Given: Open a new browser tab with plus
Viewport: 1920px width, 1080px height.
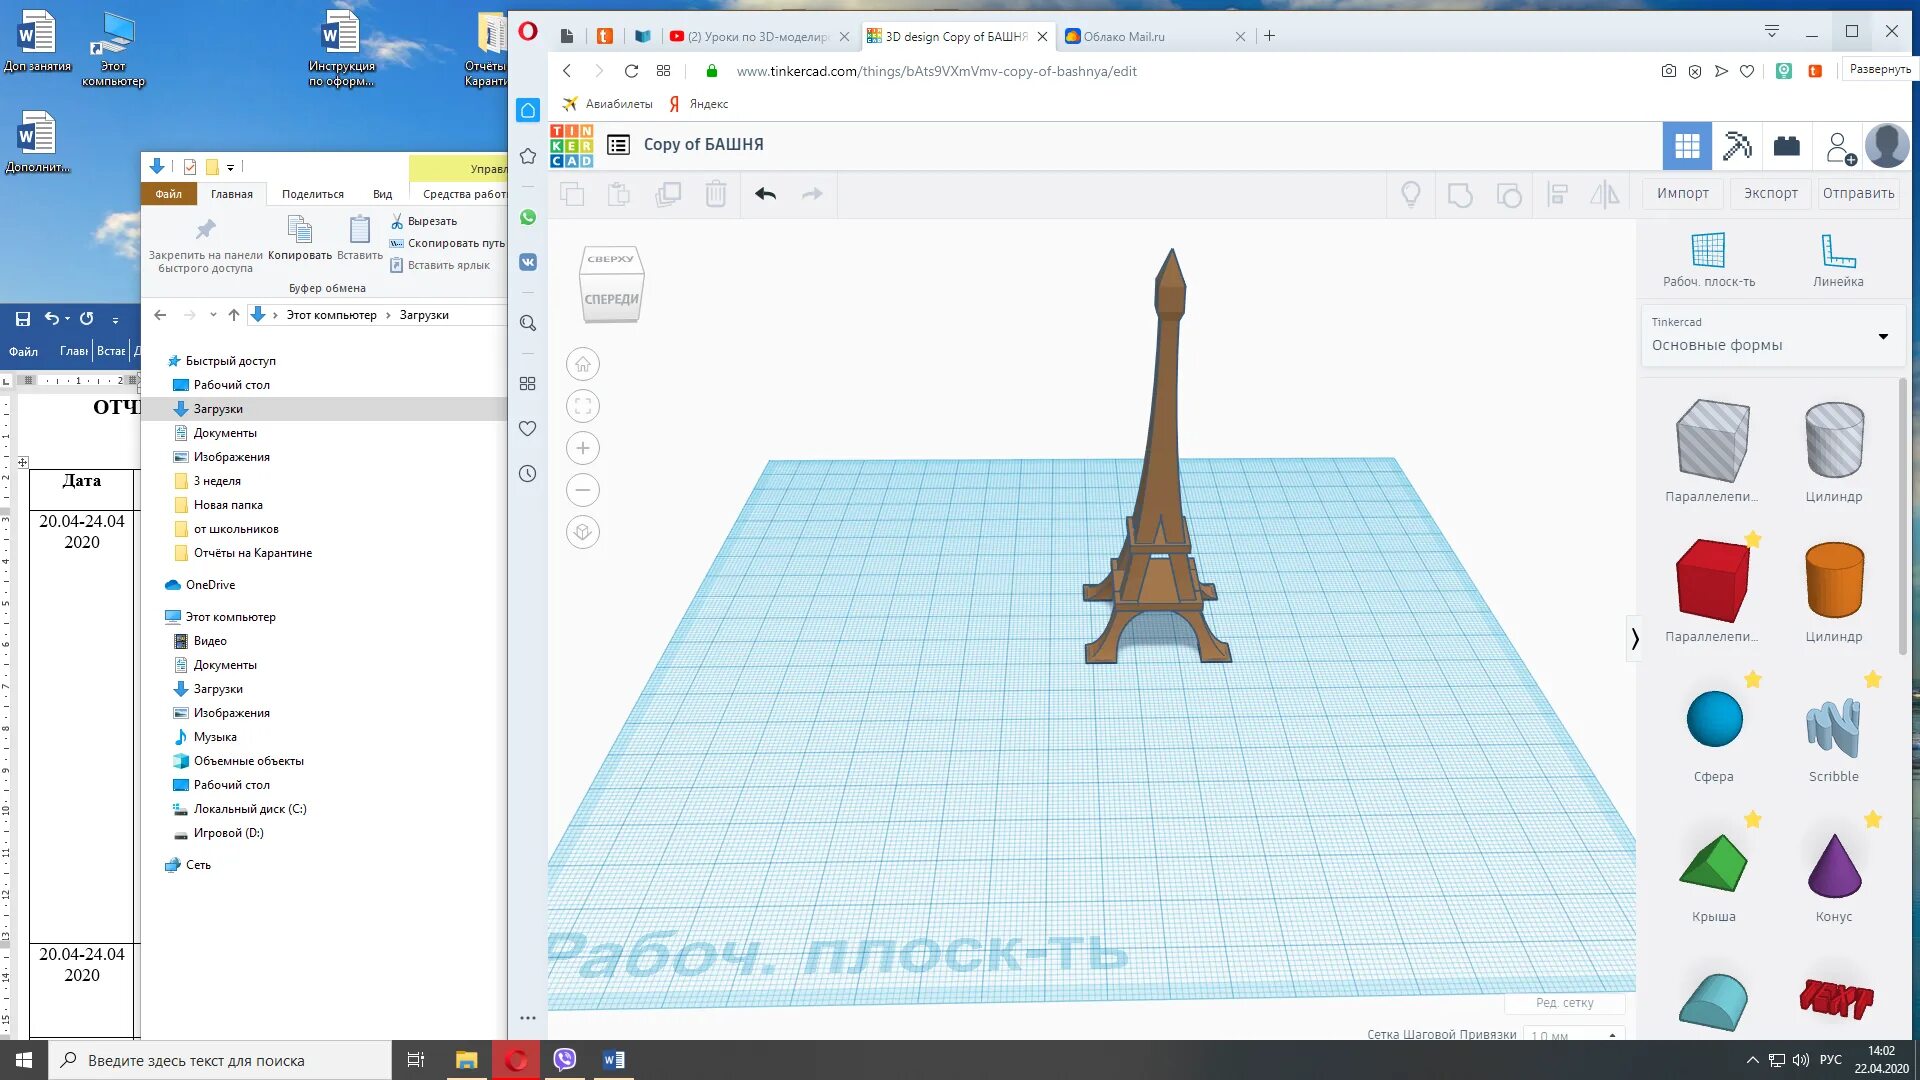Looking at the screenshot, I should pos(1269,36).
